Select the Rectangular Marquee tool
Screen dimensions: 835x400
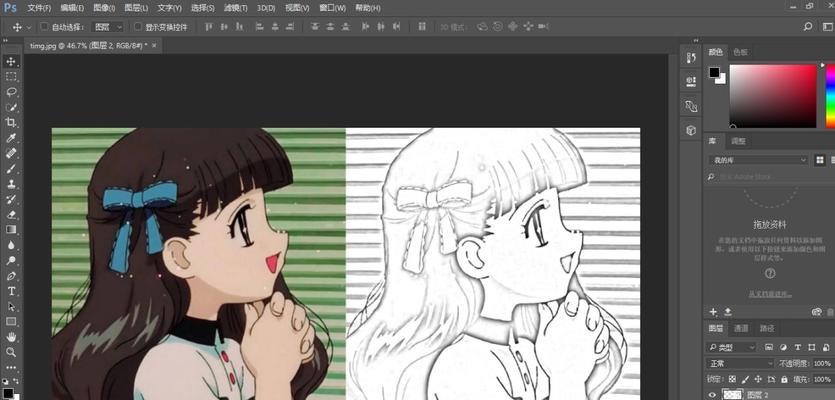pos(11,77)
